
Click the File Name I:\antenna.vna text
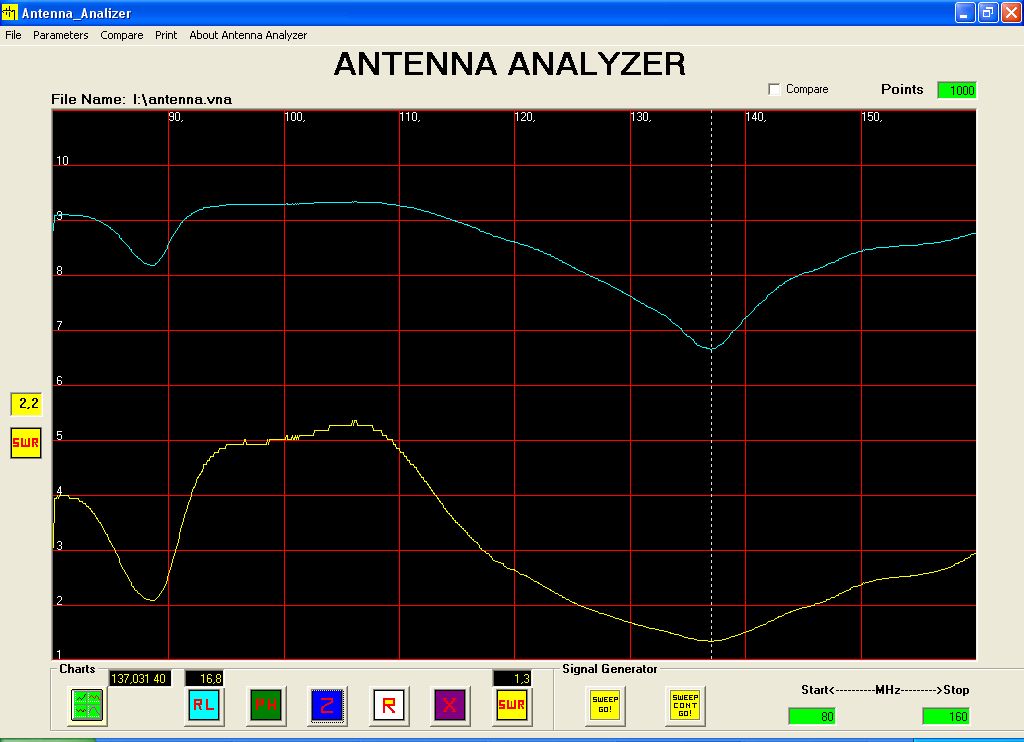pyautogui.click(x=142, y=99)
